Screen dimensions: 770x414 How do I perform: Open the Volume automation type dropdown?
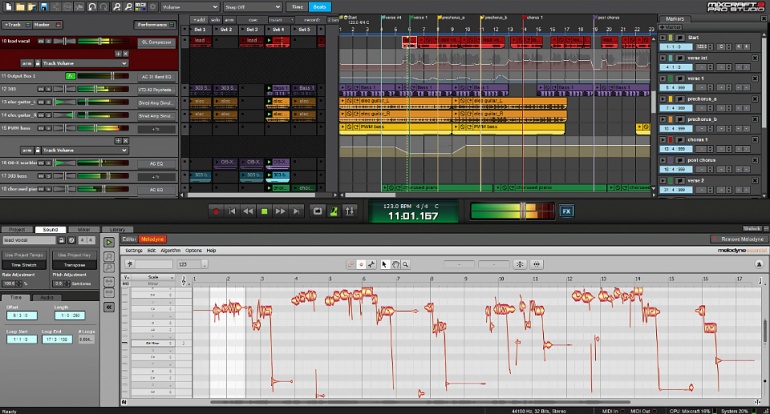pos(191,7)
